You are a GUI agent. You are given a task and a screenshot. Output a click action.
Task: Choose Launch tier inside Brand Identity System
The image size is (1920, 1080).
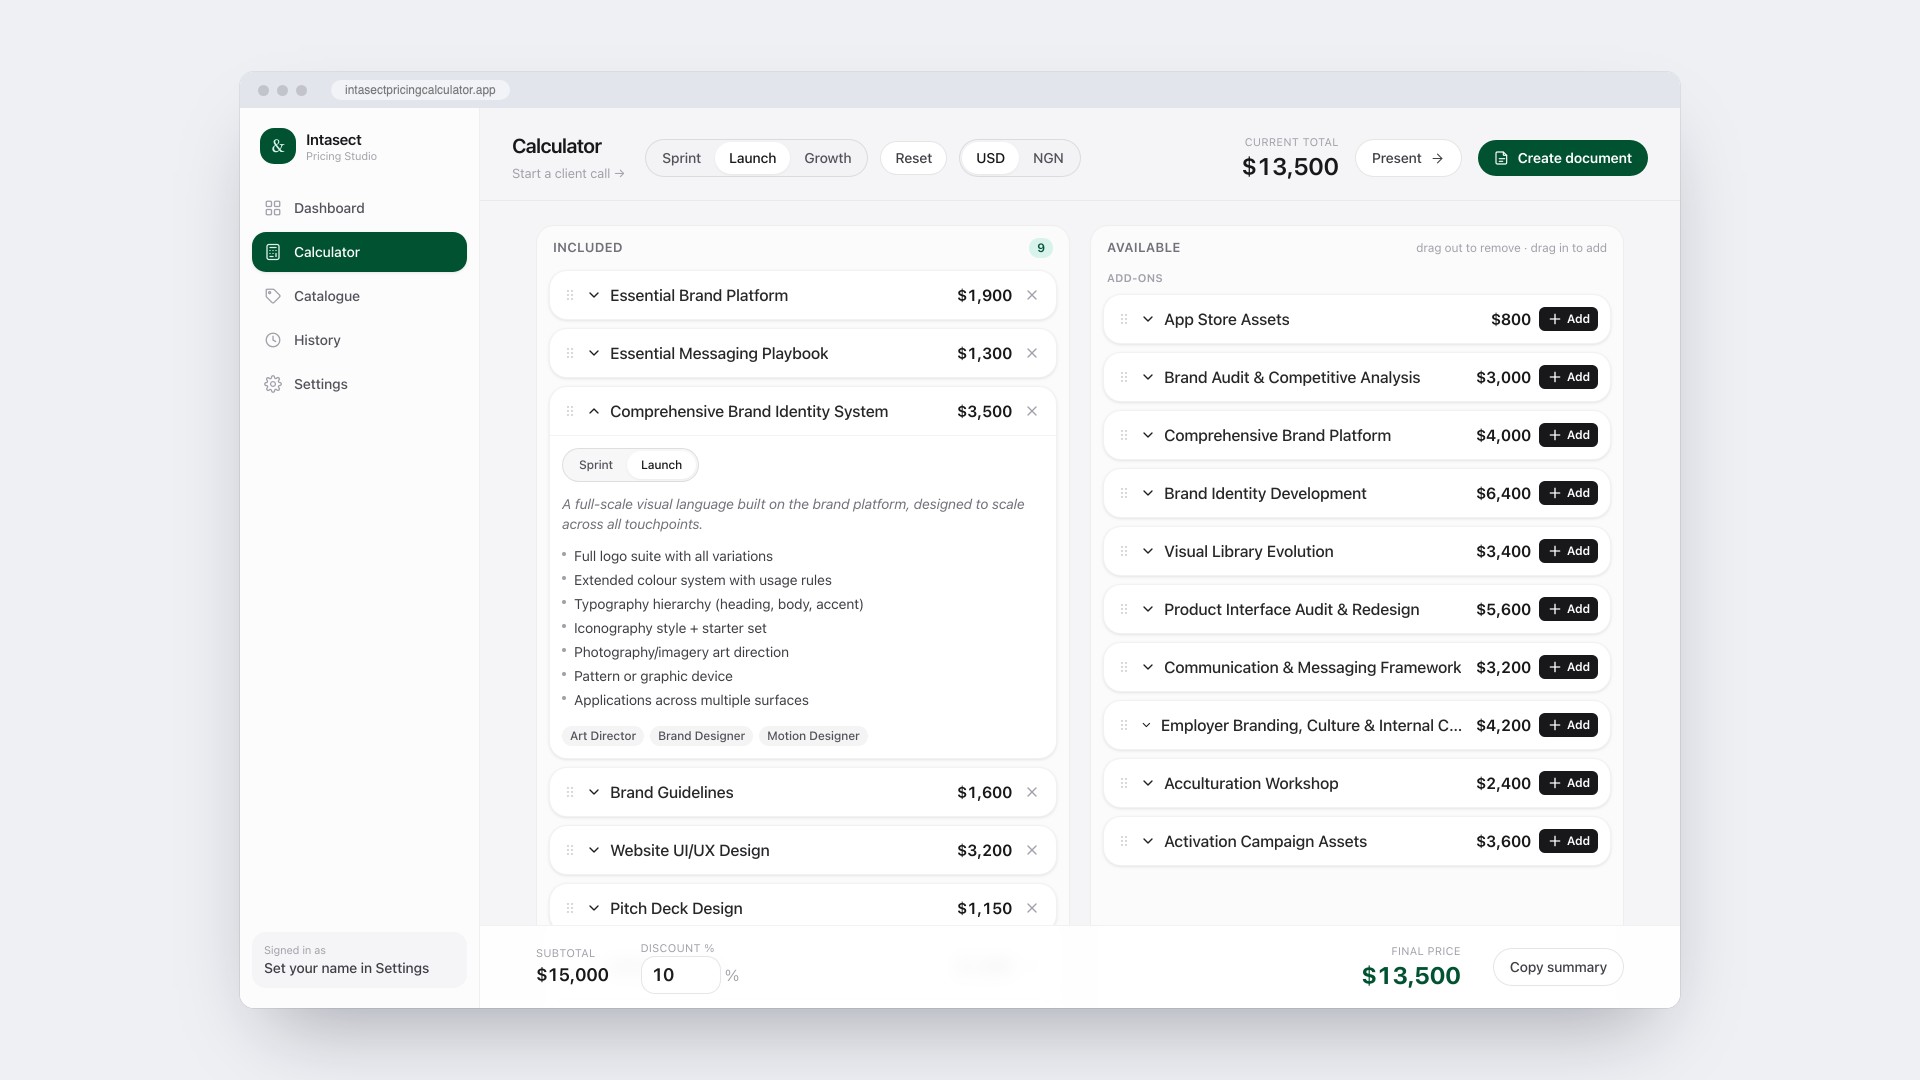661,465
